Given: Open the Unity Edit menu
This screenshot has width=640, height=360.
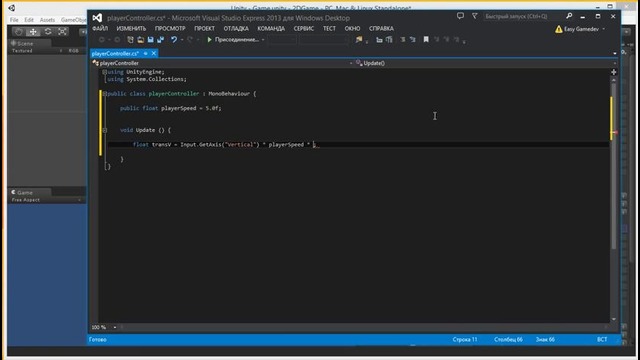Looking at the screenshot, I should (x=29, y=20).
